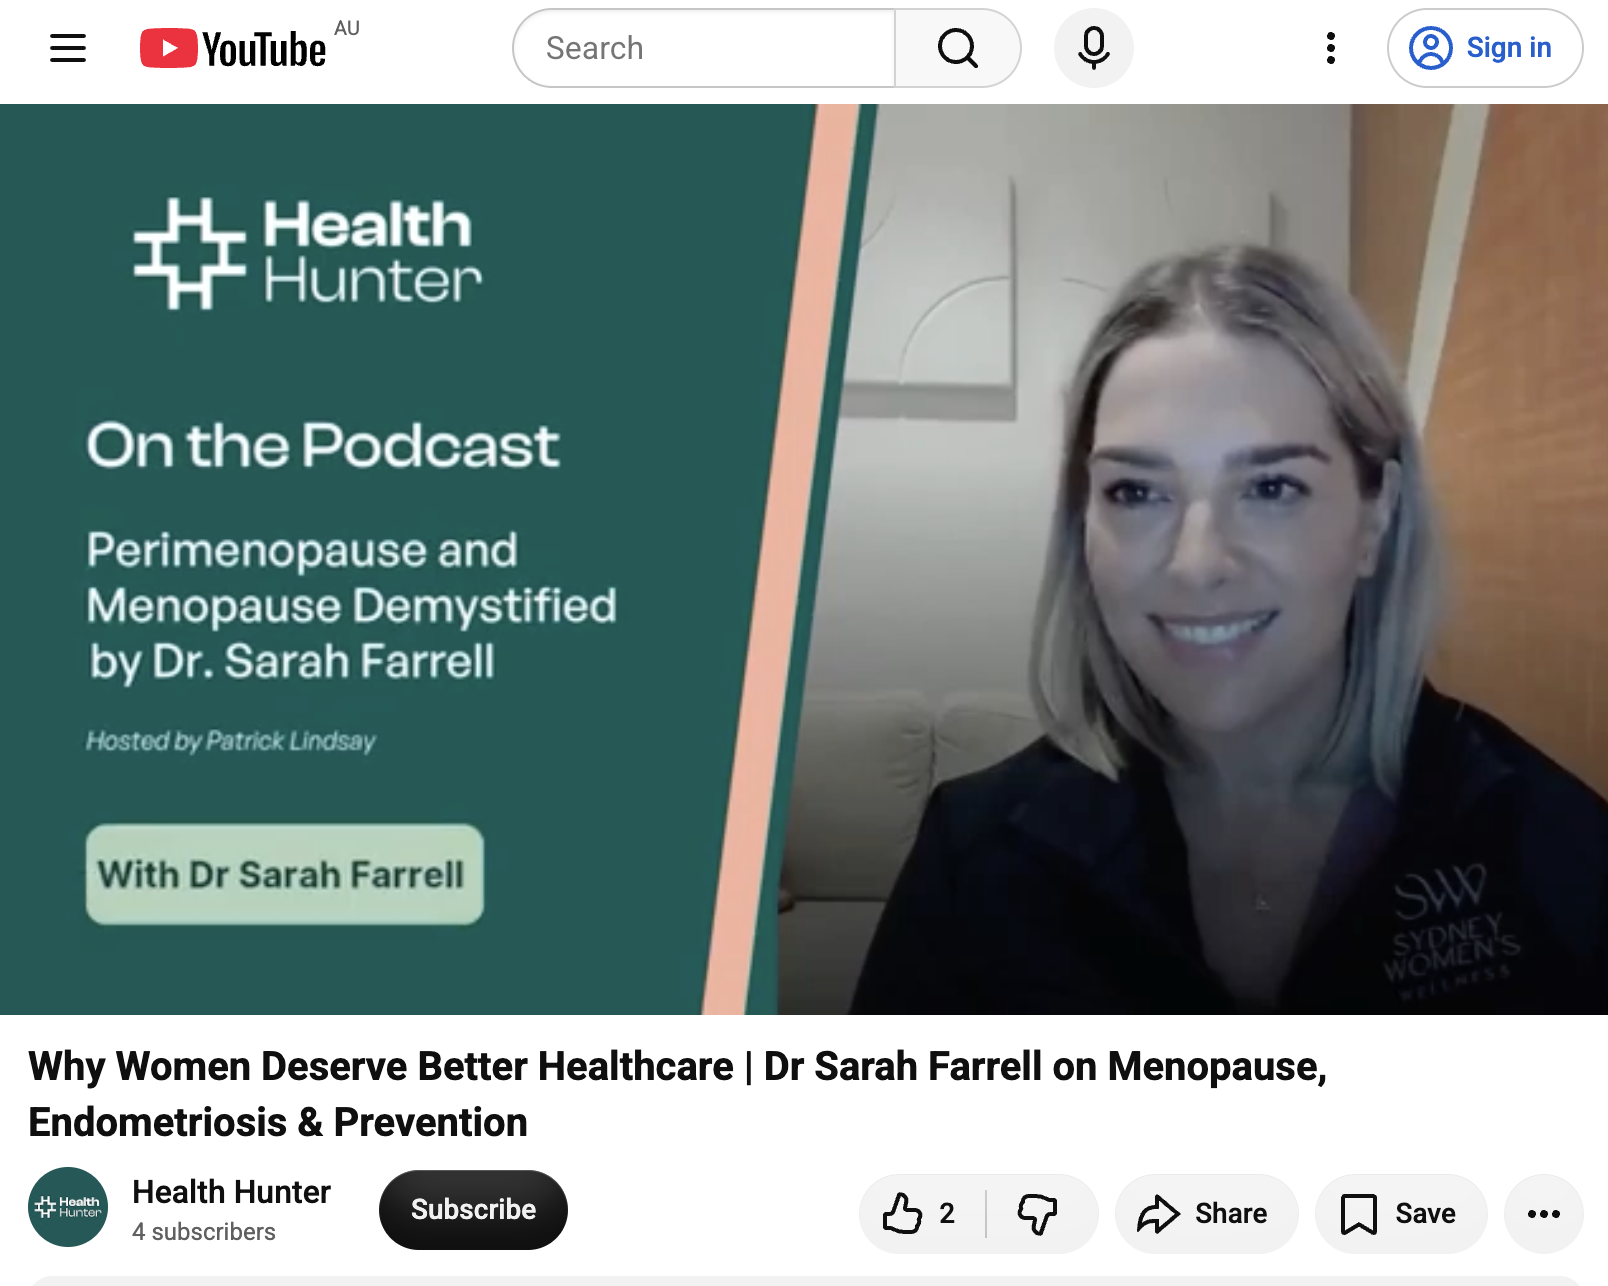This screenshot has height=1286, width=1608.
Task: Open more actions ellipsis beside Save
Action: (x=1543, y=1214)
